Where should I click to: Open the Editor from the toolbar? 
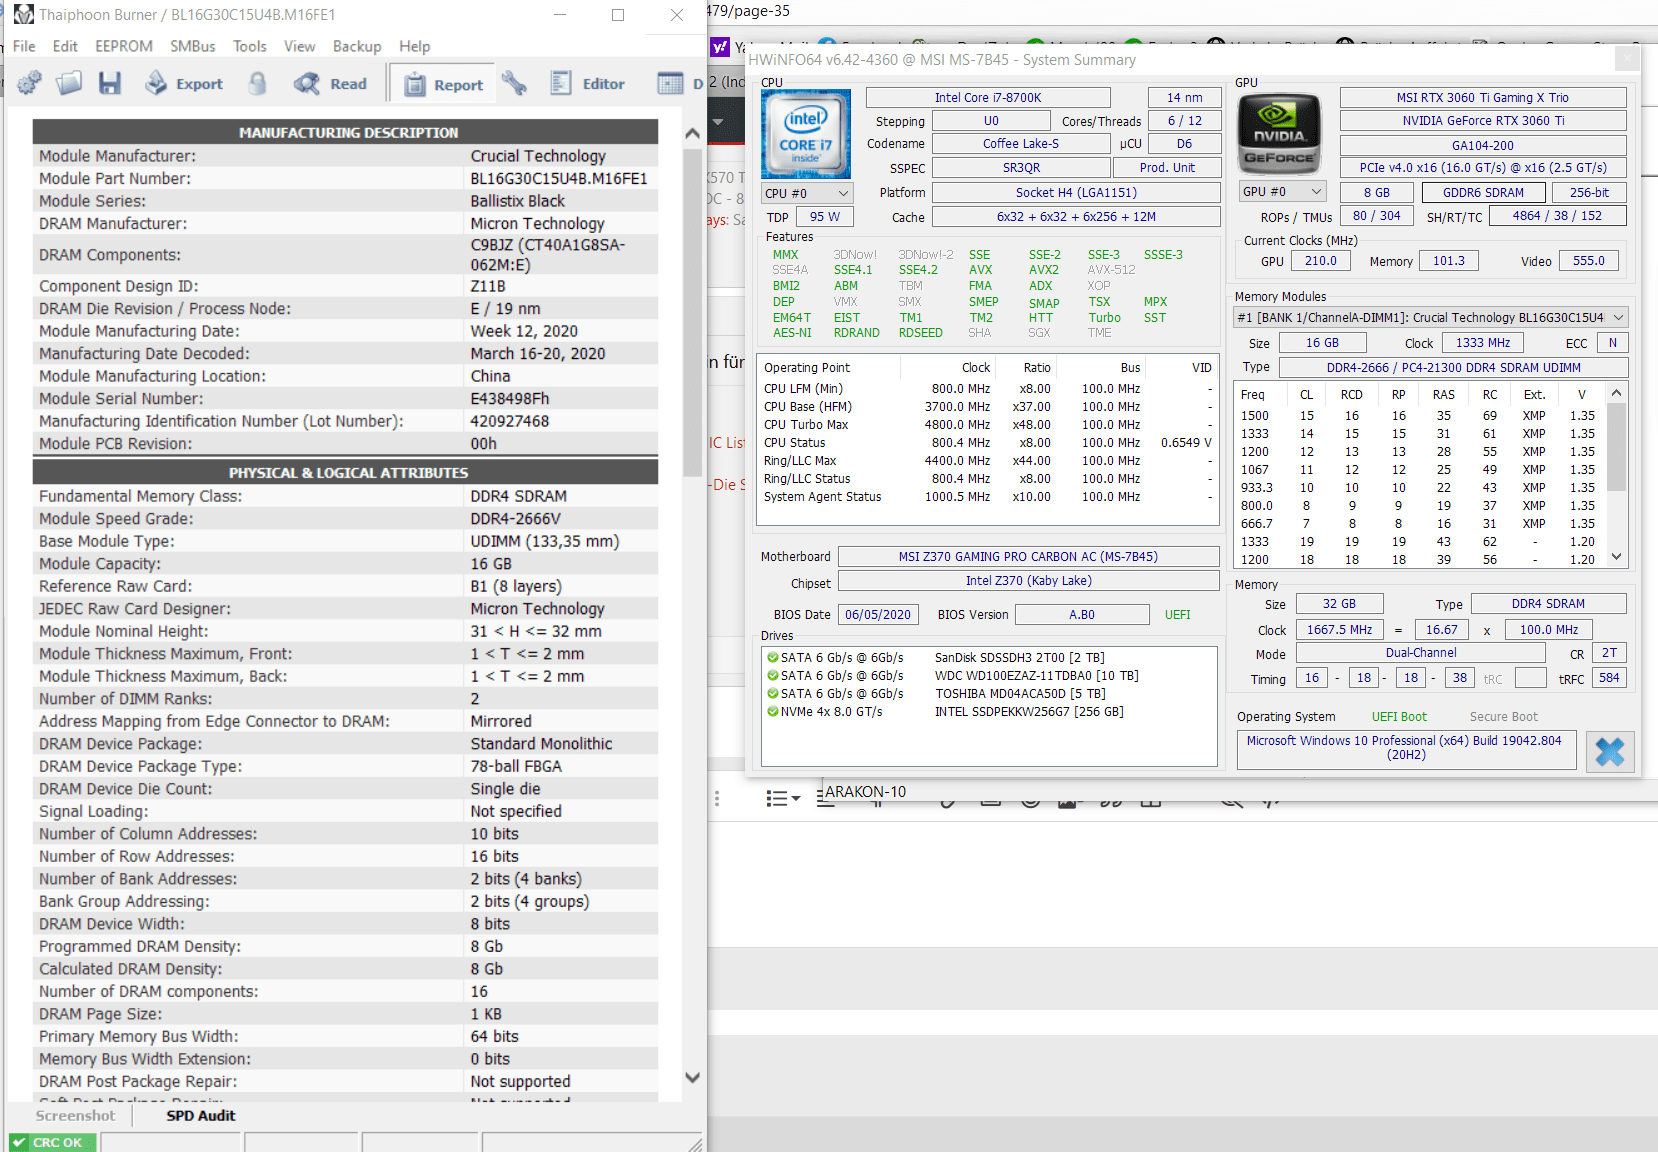(588, 84)
